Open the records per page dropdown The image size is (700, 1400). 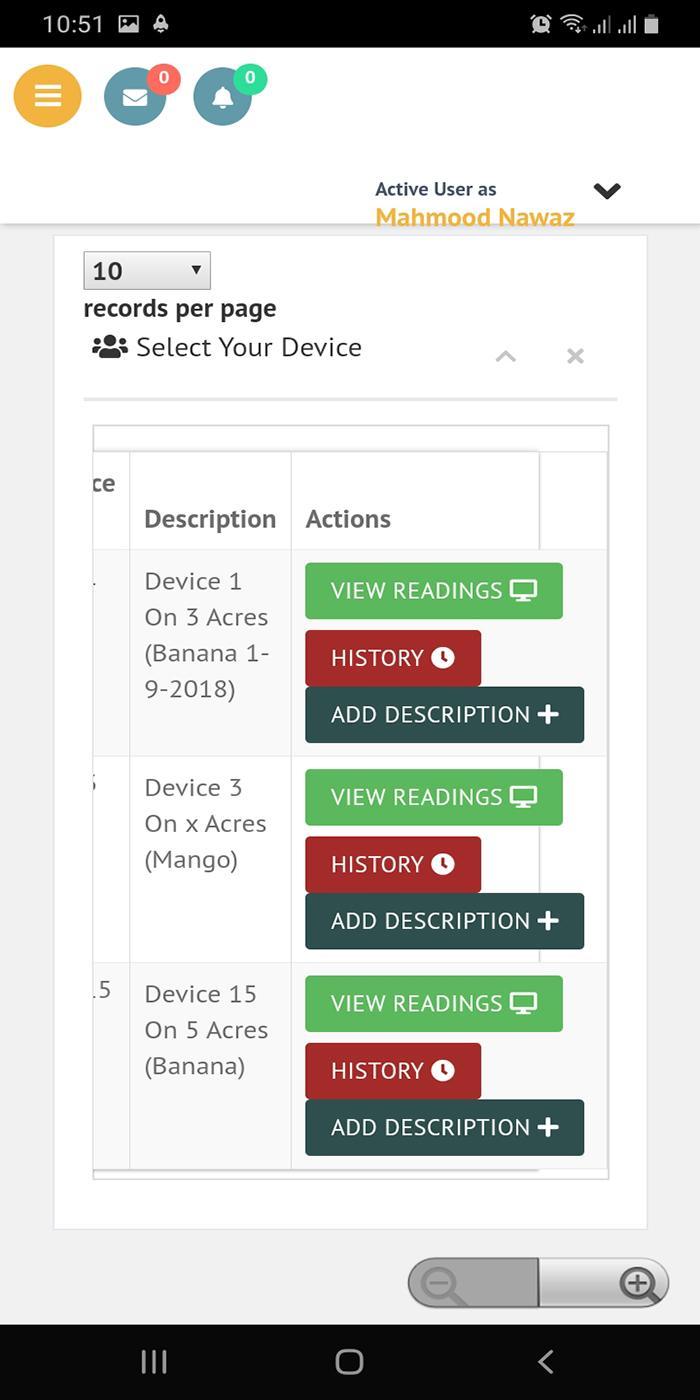pos(147,271)
